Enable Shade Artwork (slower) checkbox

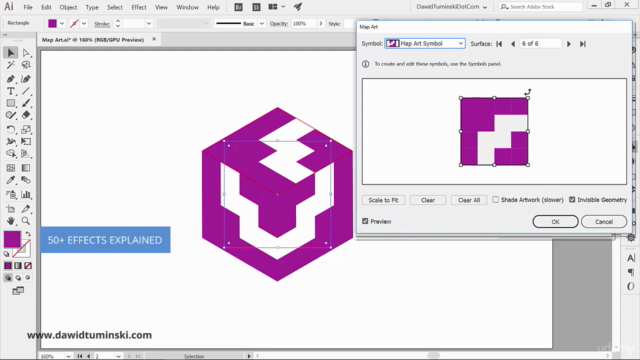click(496, 200)
